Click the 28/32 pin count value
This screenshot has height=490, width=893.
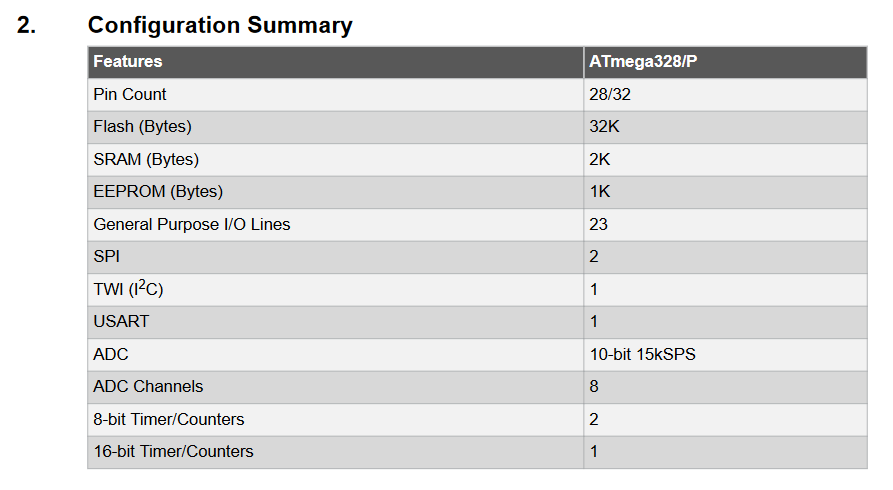pyautogui.click(x=610, y=95)
